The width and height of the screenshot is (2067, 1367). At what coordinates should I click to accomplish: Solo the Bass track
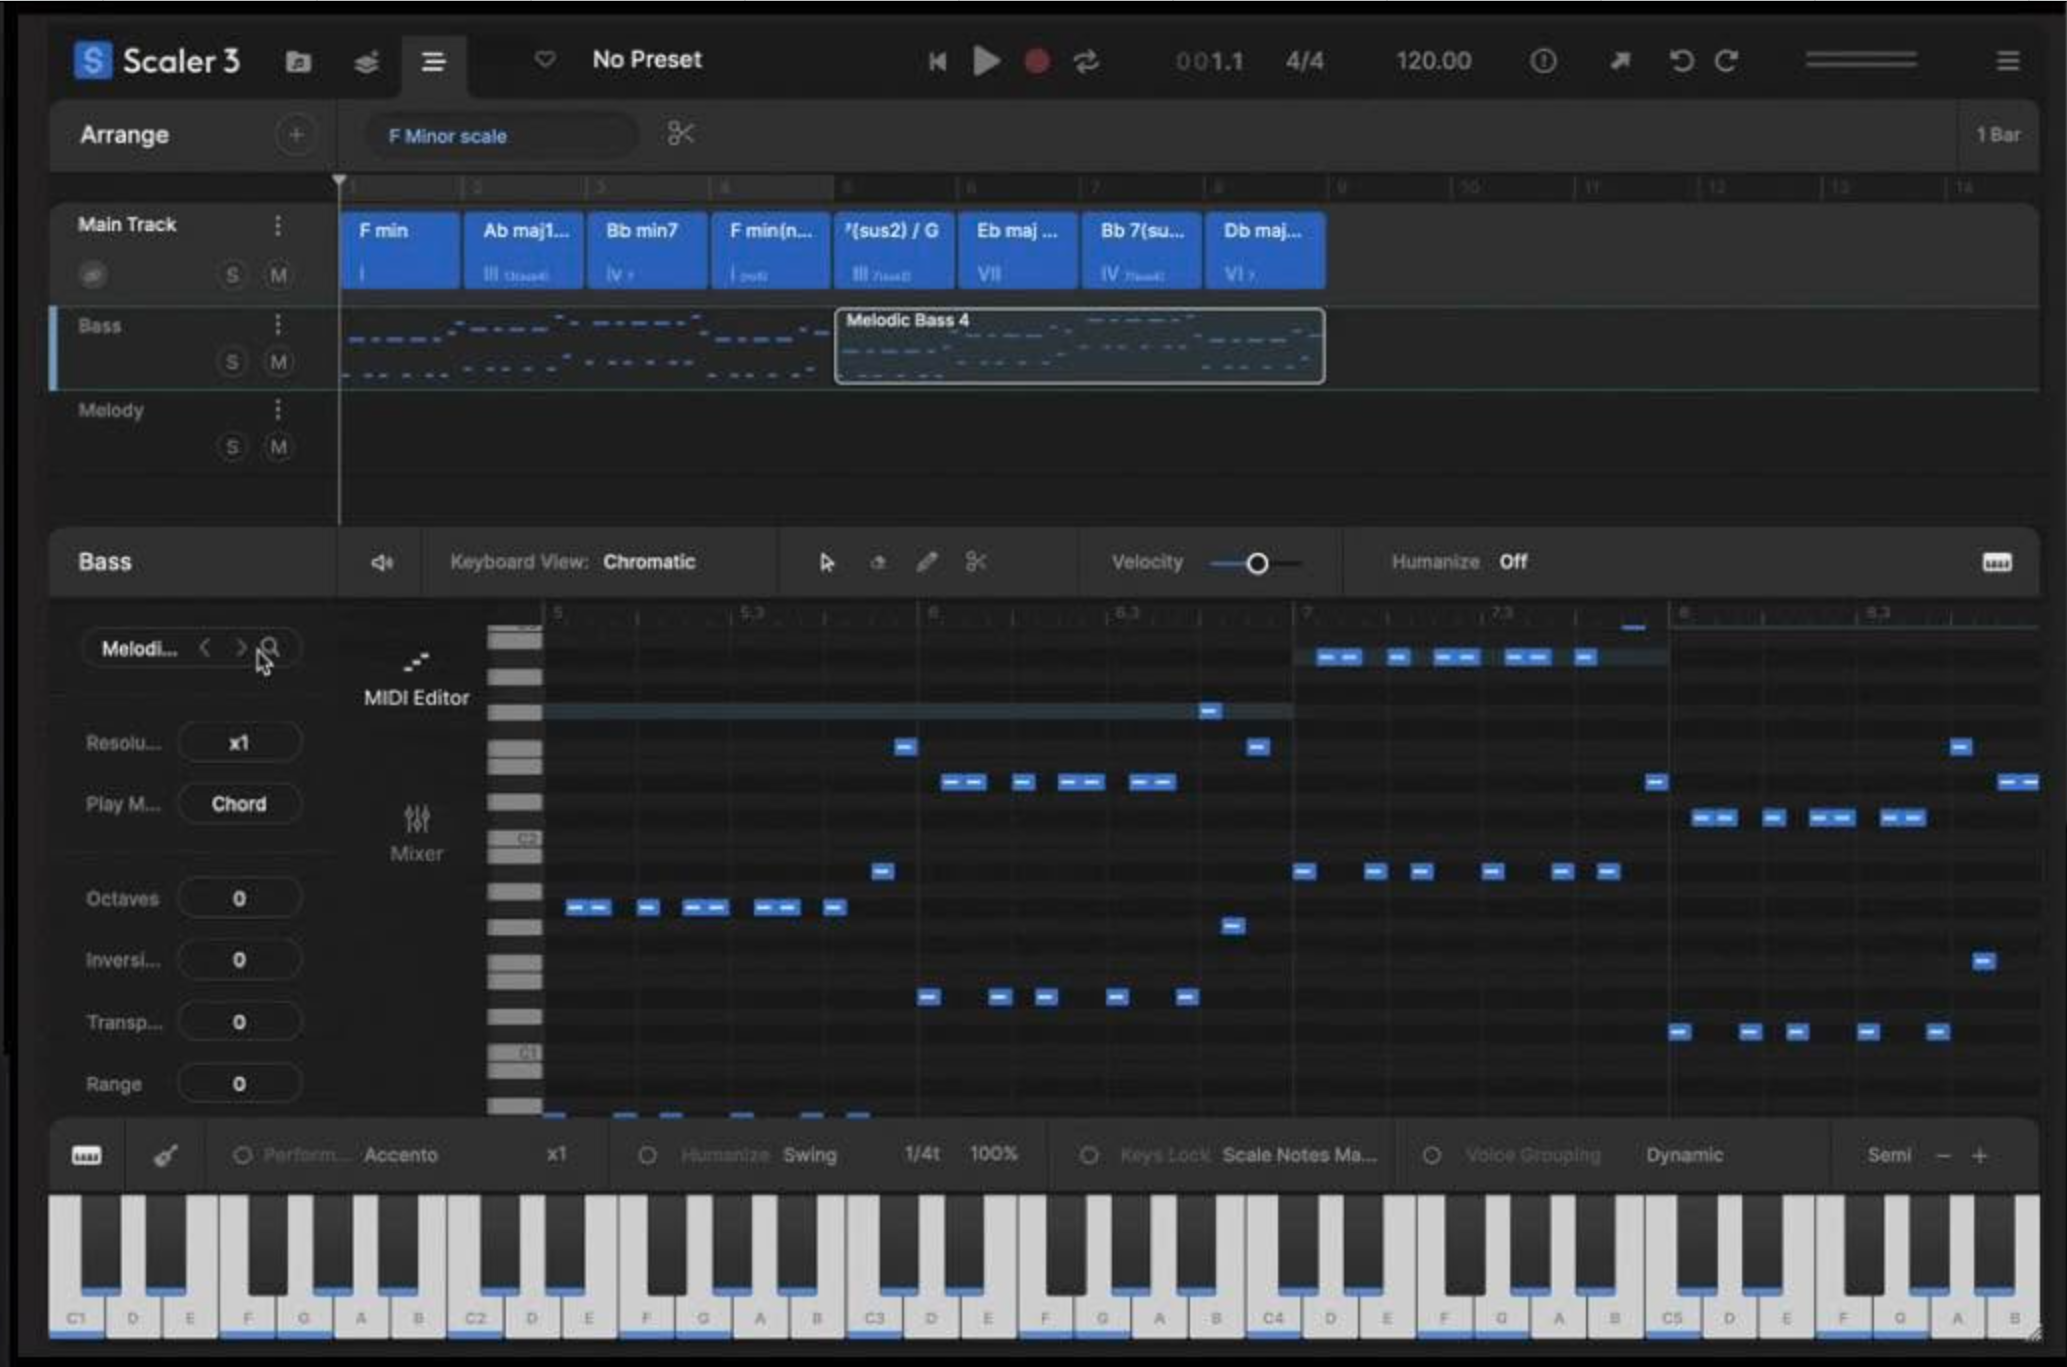pos(232,362)
